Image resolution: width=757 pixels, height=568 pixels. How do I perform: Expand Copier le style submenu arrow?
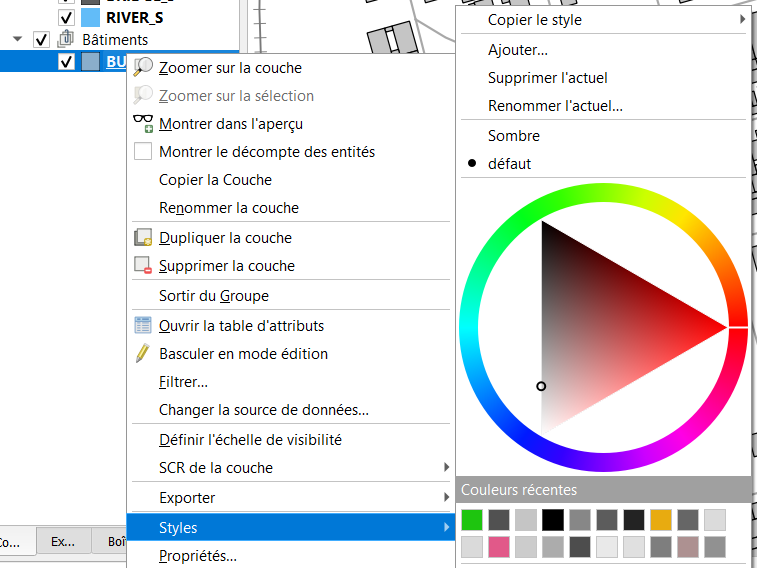[x=742, y=19]
